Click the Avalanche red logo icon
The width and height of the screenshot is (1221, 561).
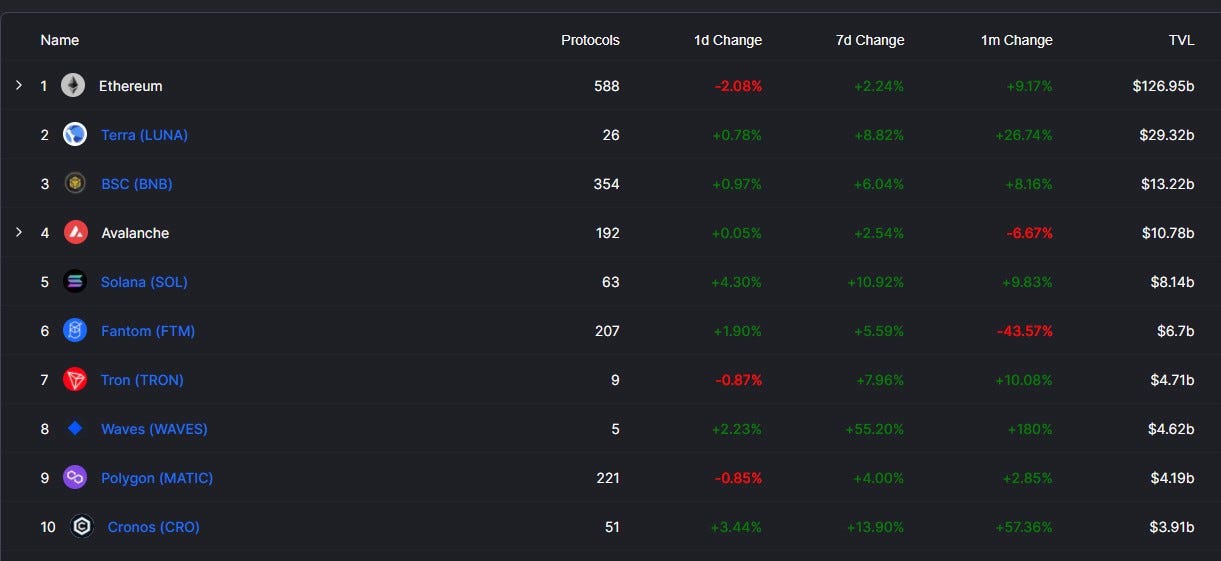(76, 232)
